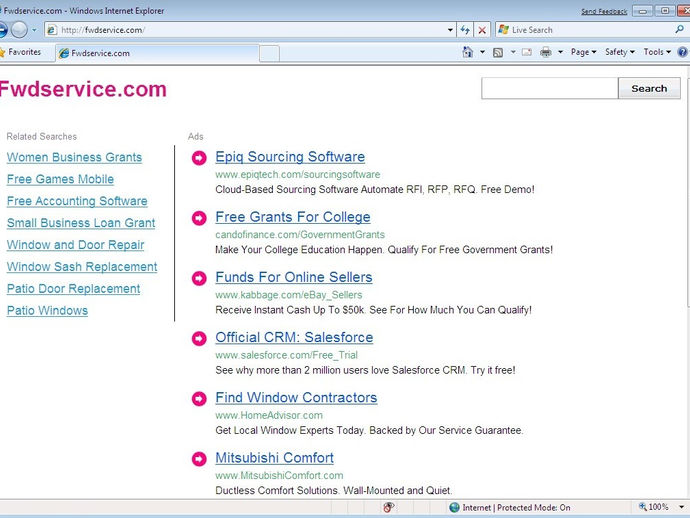
Task: Expand the zoom level dropdown arrow
Action: click(x=681, y=507)
